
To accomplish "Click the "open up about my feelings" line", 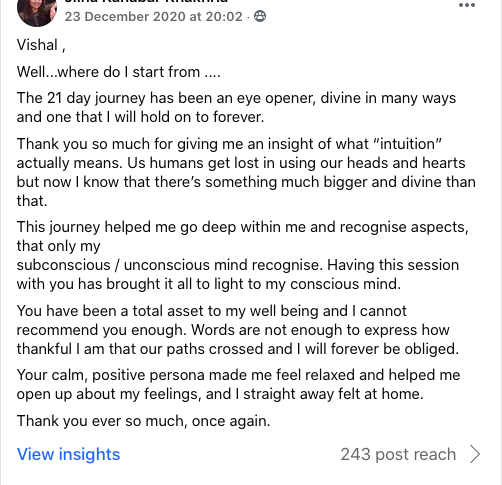I will tap(220, 394).
